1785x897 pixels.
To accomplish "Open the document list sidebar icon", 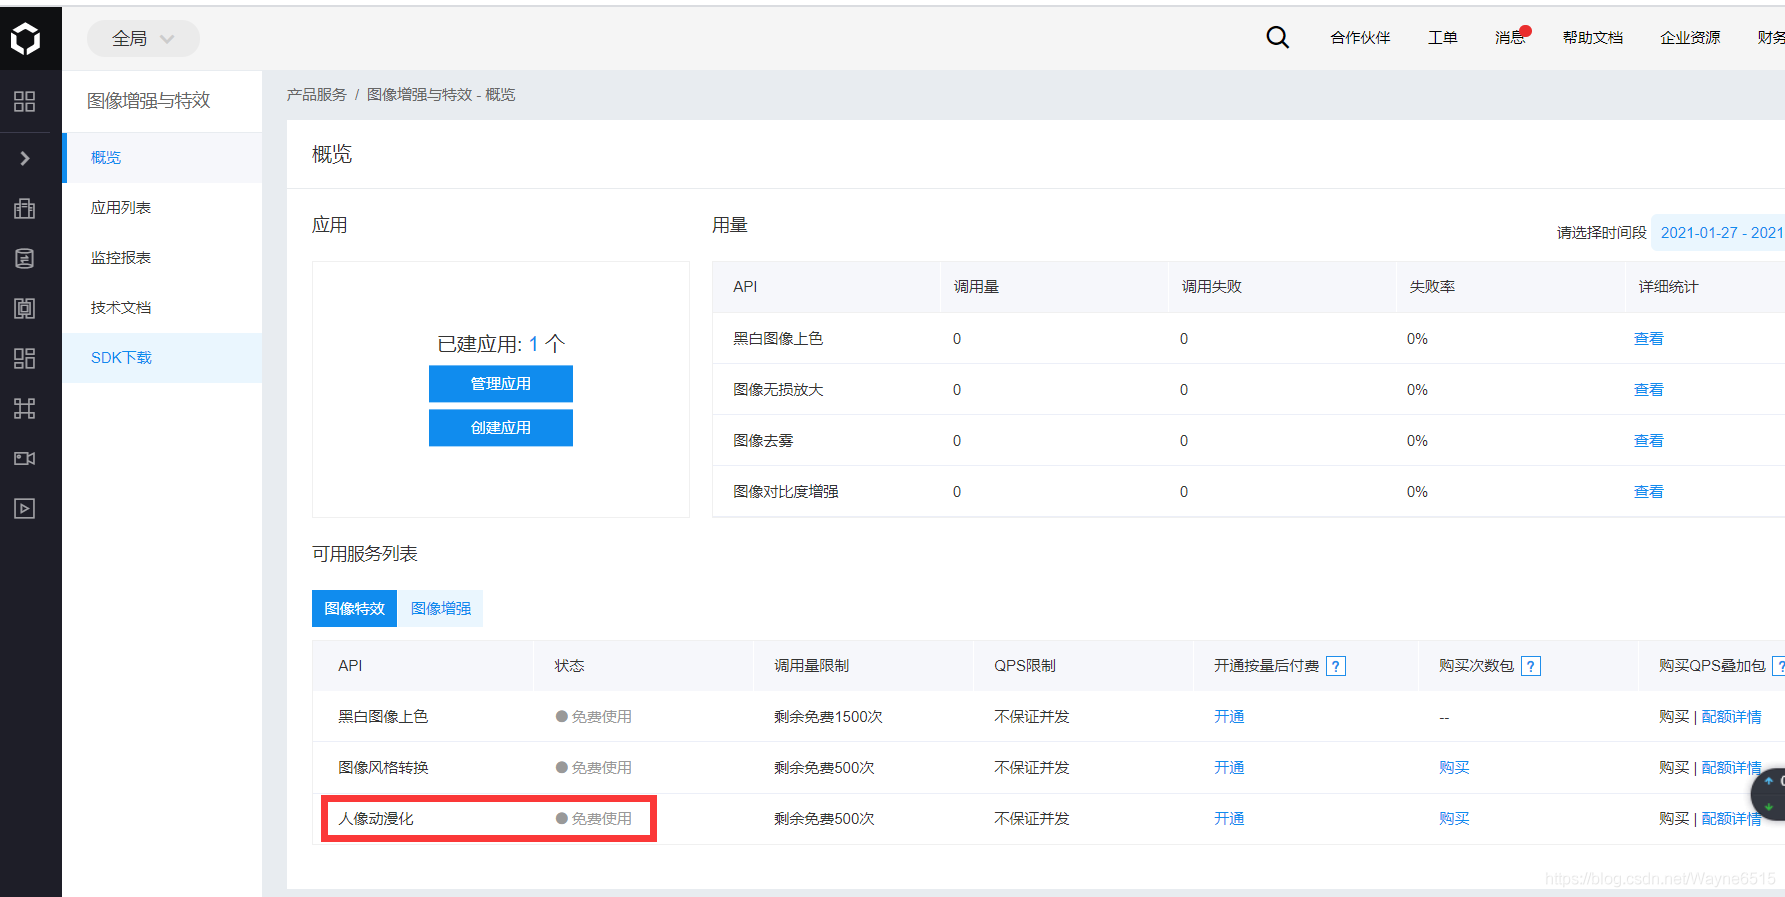I will coord(25,258).
